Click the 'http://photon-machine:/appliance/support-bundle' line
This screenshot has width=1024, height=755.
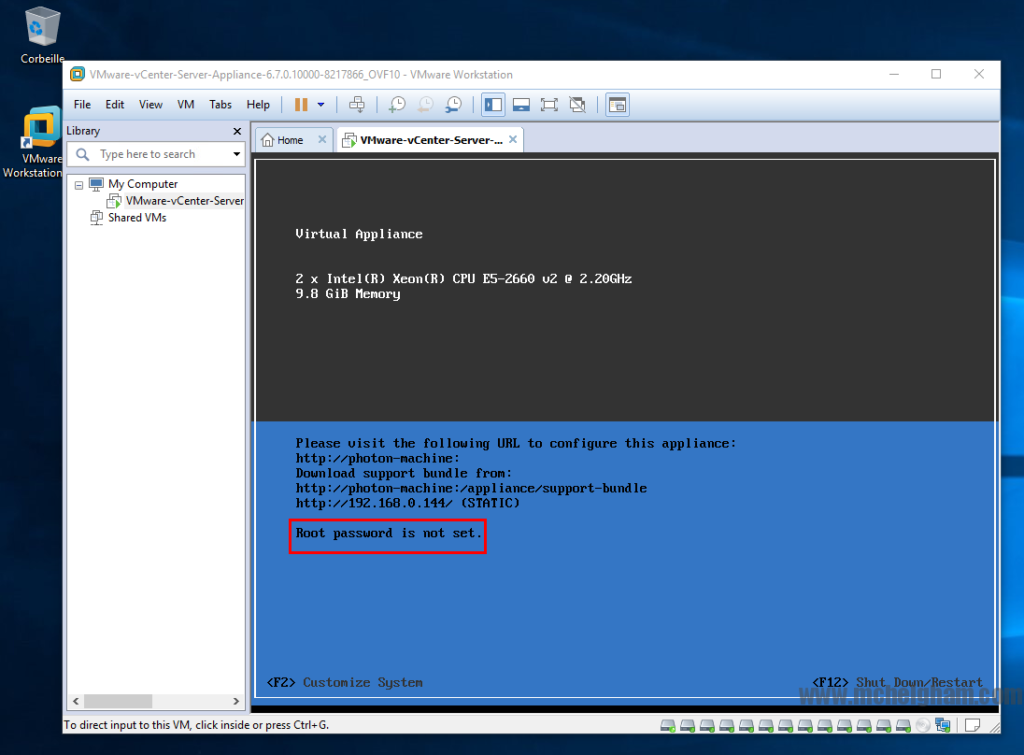[471, 488]
